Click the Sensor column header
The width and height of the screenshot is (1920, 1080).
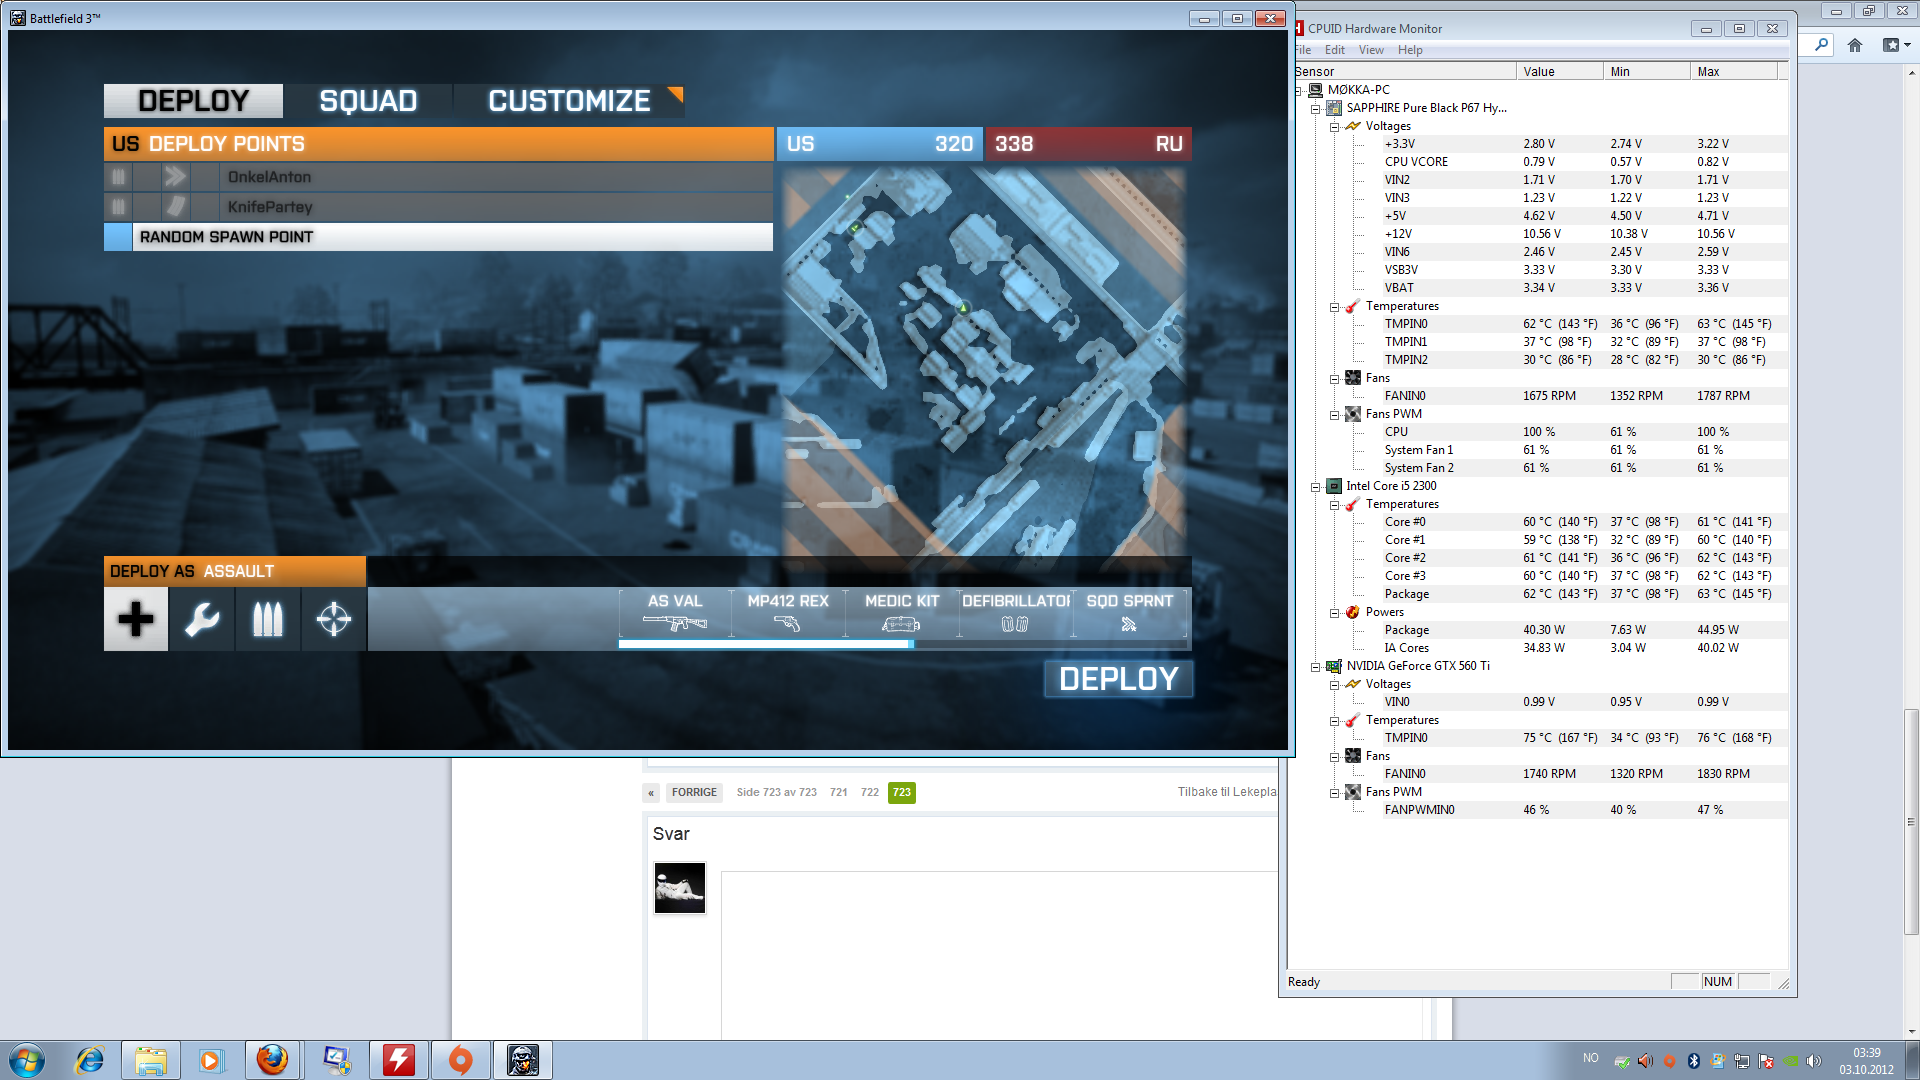(1404, 71)
